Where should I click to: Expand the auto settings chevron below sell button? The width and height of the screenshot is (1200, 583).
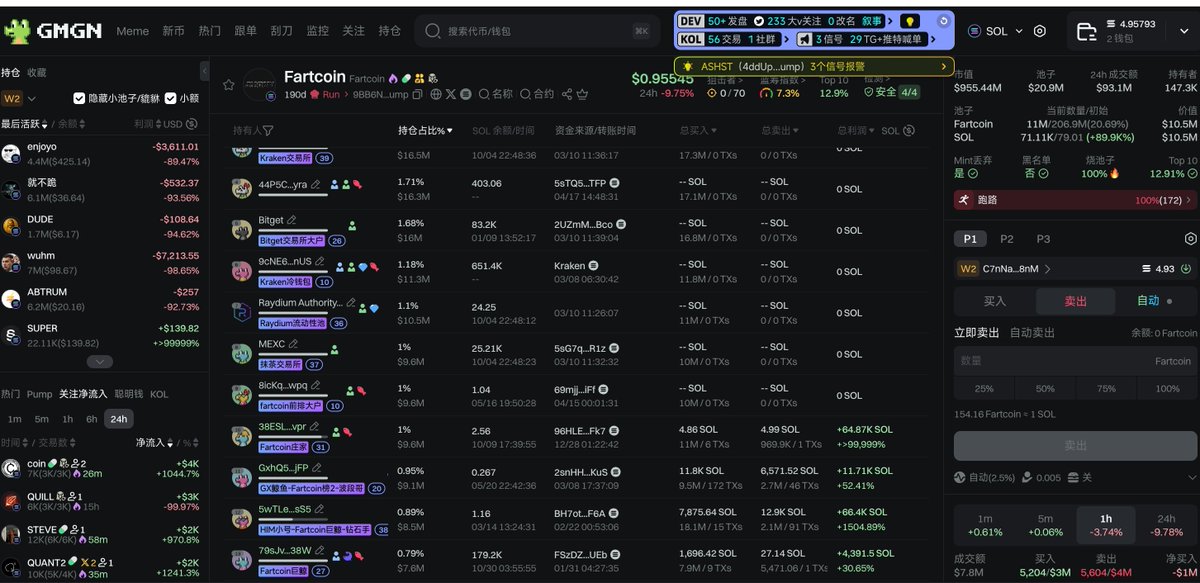1192,478
